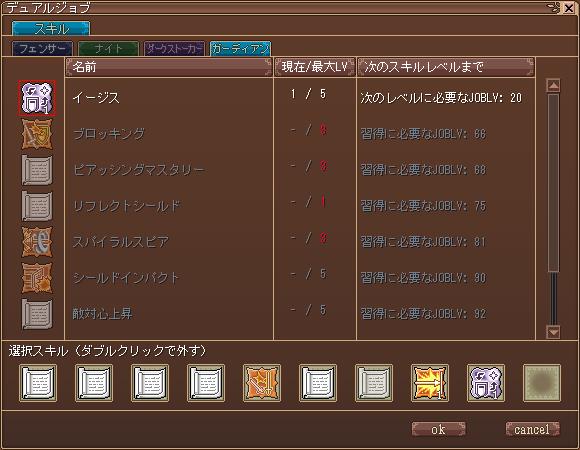Select the flaming arrow skill in selected skills
Viewport: 580px width, 450px height.
point(430,383)
